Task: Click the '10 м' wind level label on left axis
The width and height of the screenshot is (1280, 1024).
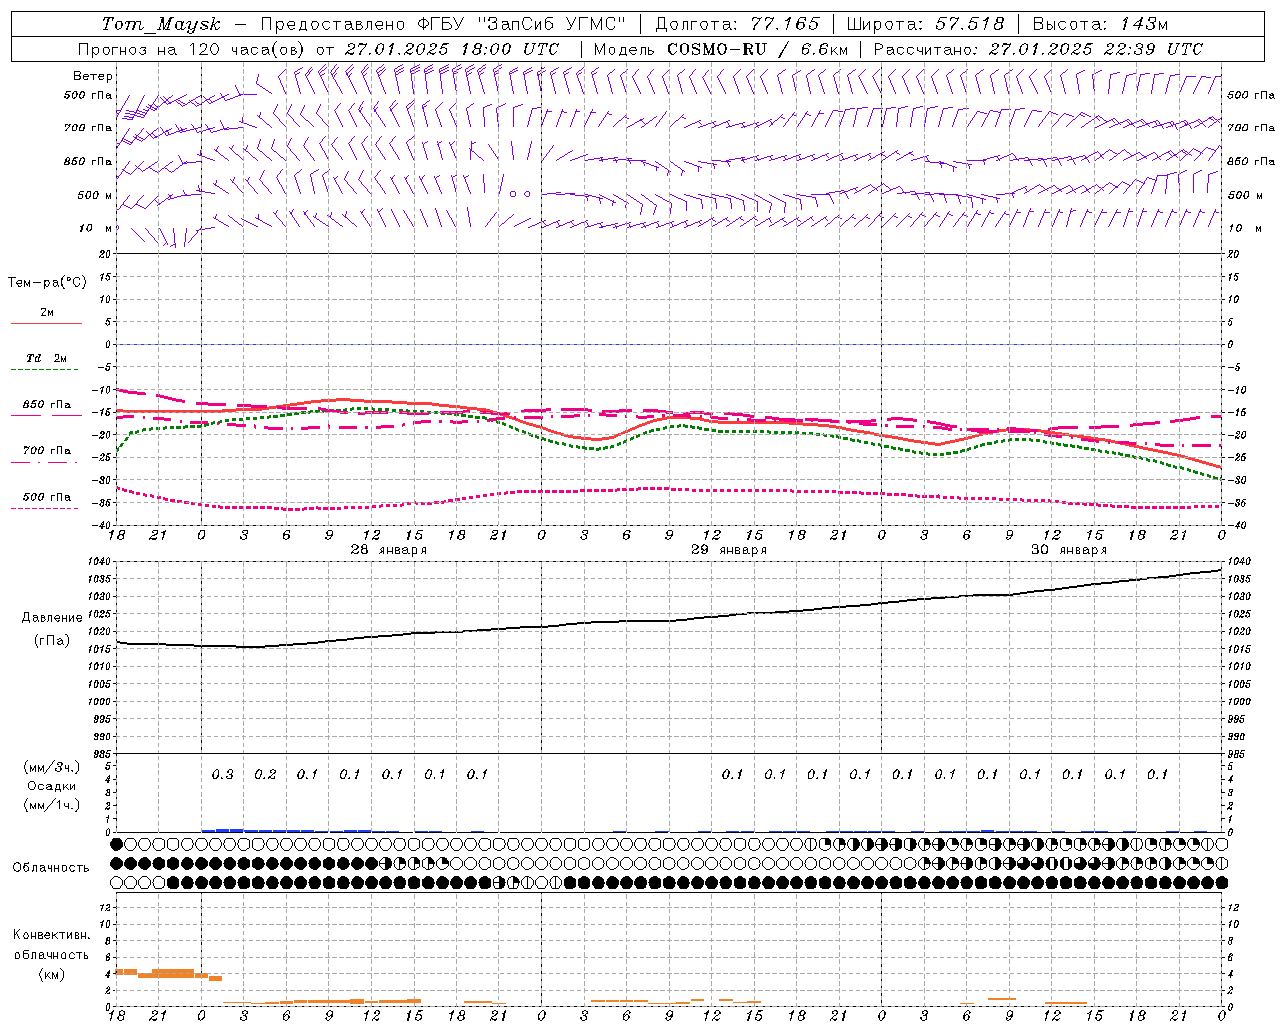Action: (x=95, y=228)
